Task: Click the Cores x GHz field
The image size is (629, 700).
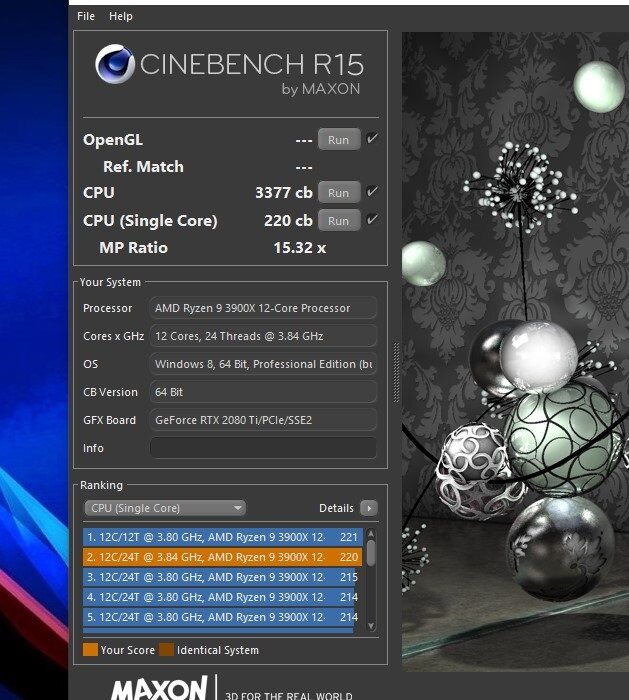Action: pos(263,336)
